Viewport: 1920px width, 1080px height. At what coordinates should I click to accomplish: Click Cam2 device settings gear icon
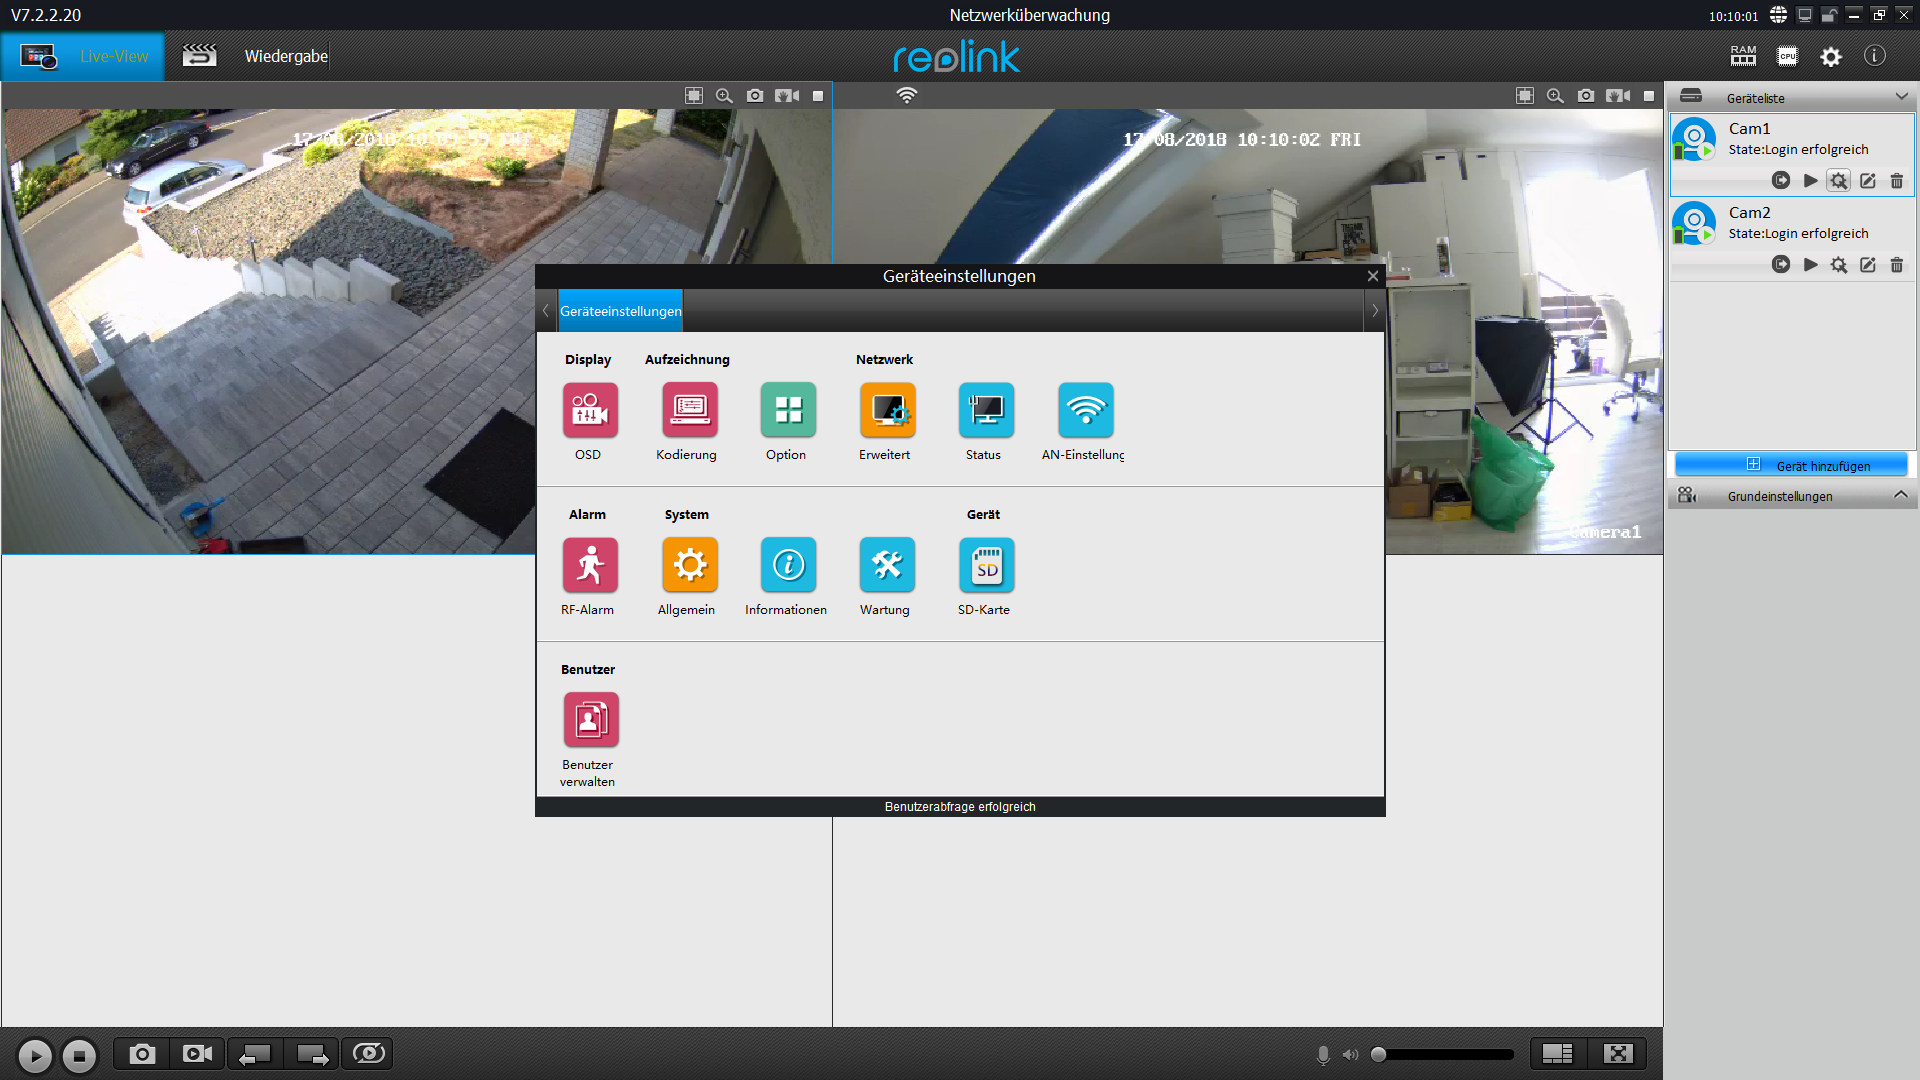pyautogui.click(x=1838, y=265)
